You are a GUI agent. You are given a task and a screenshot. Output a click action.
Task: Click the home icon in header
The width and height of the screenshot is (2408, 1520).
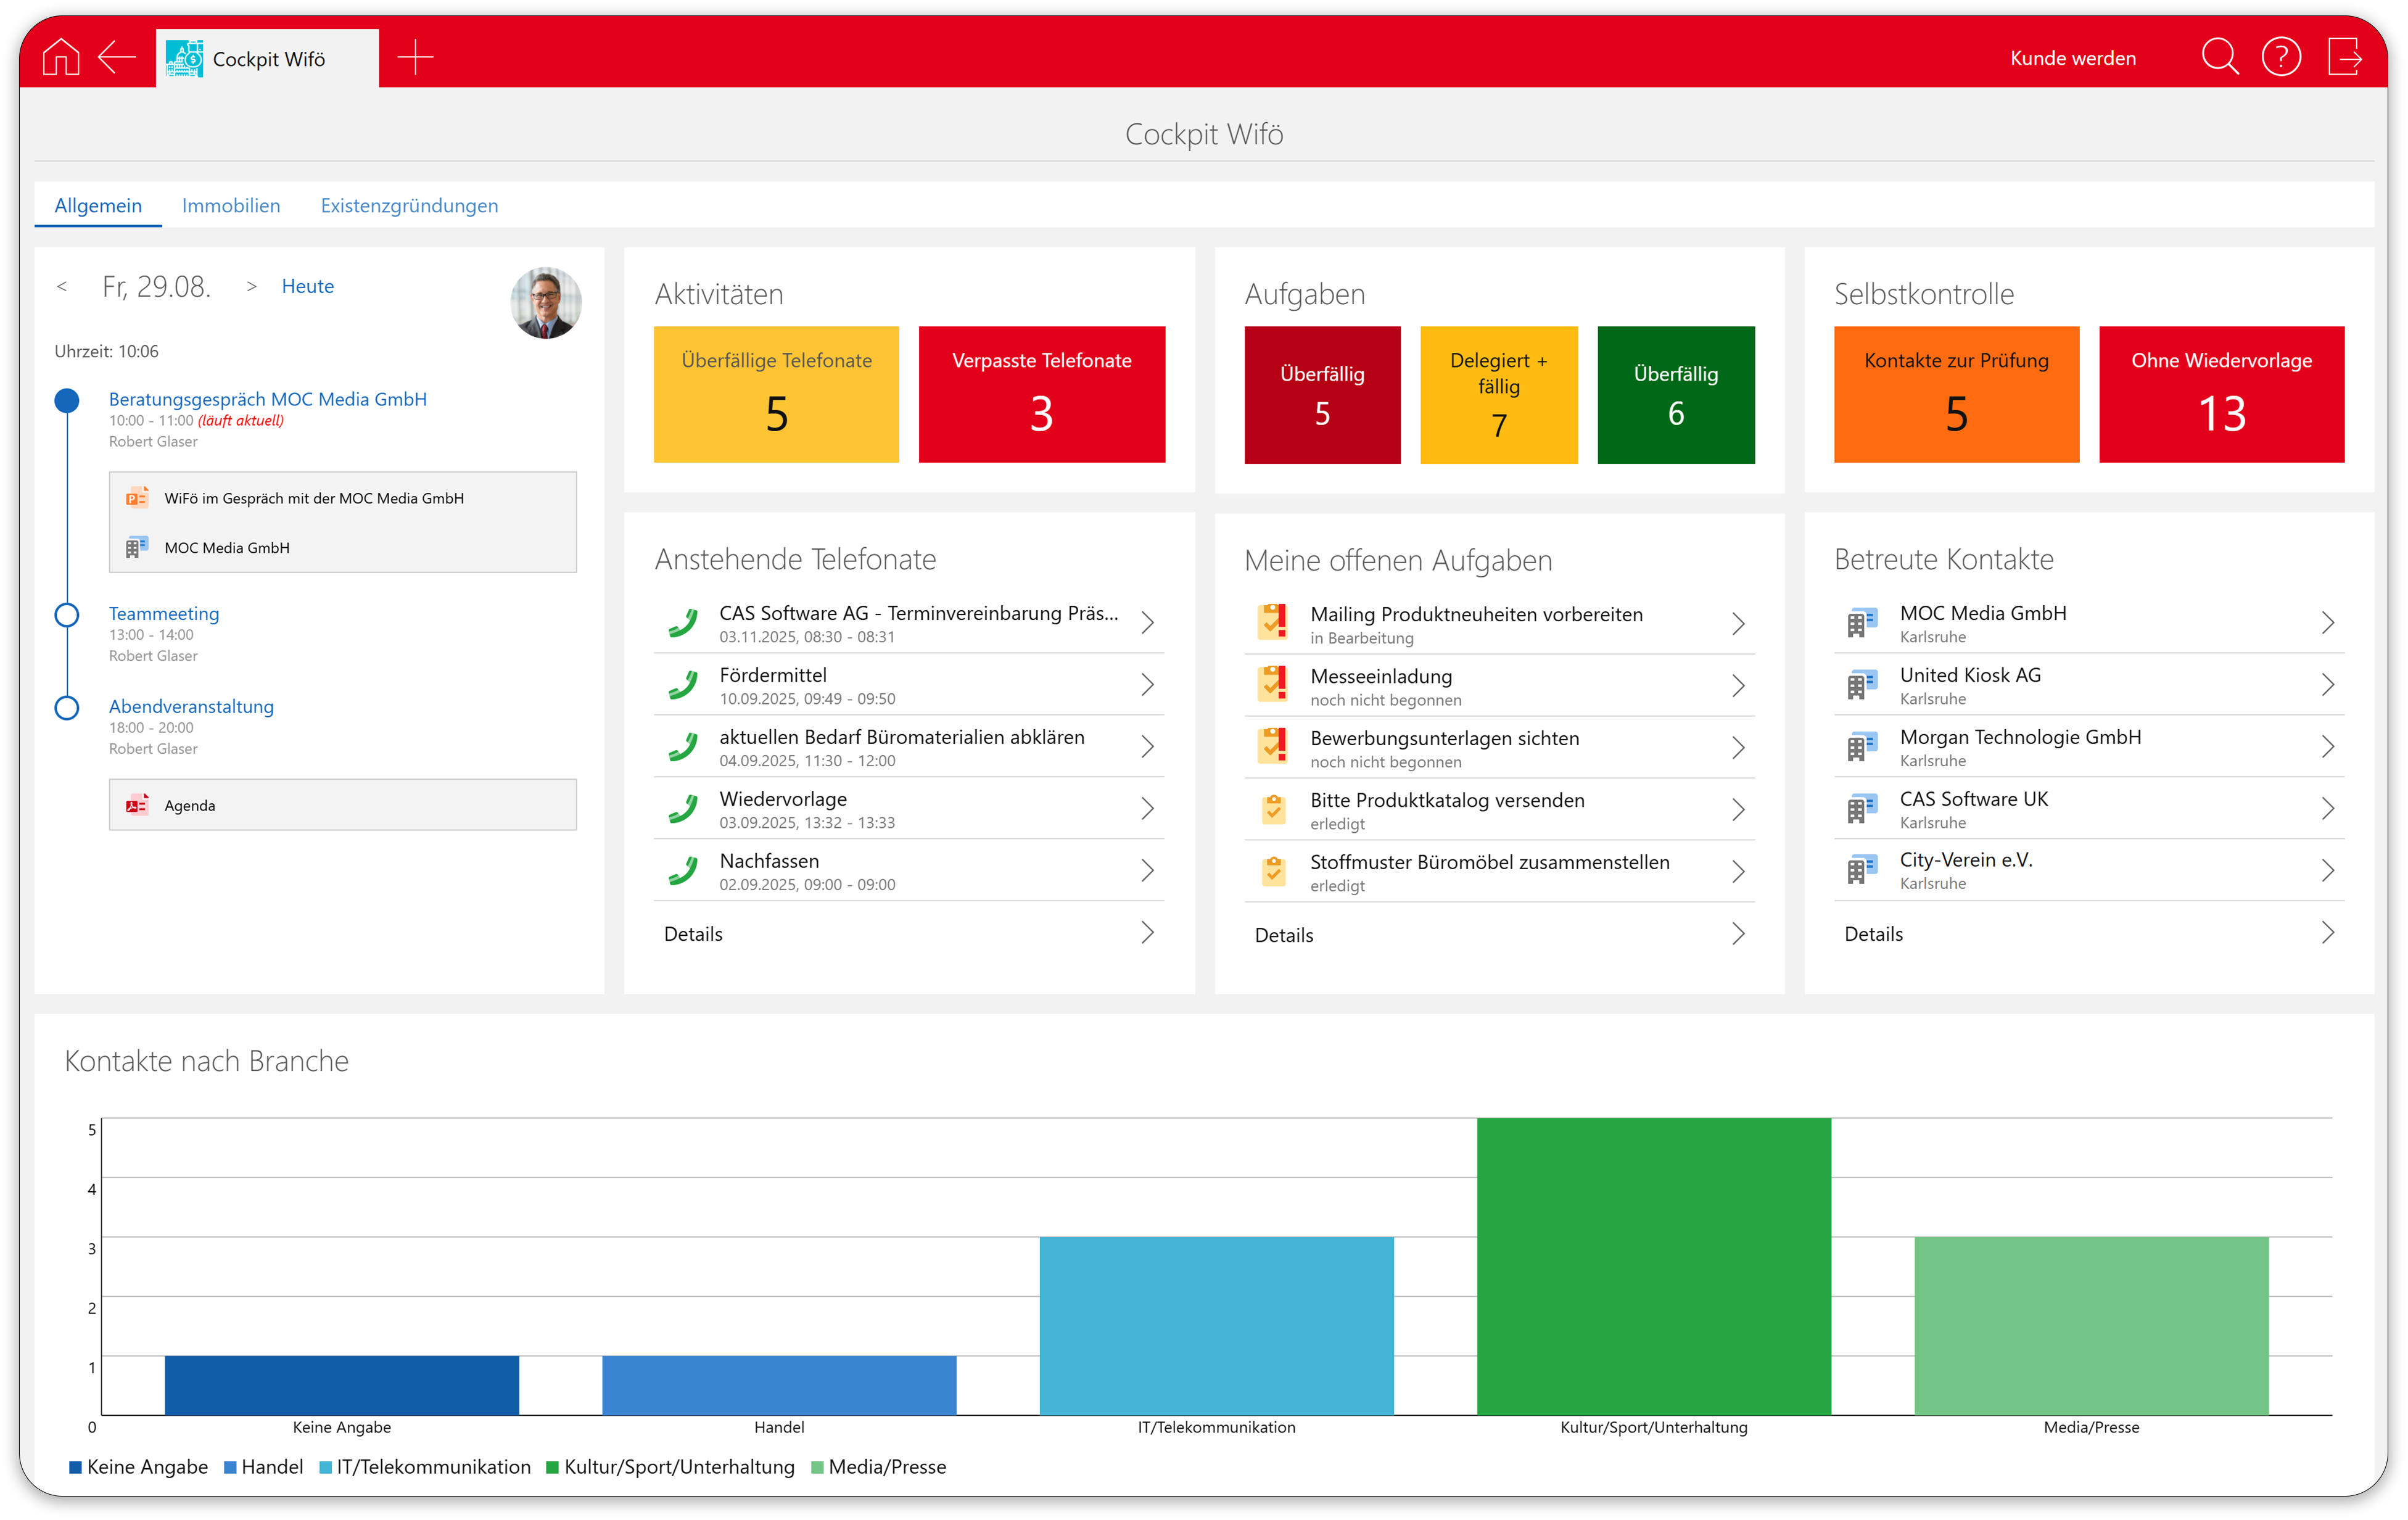(61, 57)
